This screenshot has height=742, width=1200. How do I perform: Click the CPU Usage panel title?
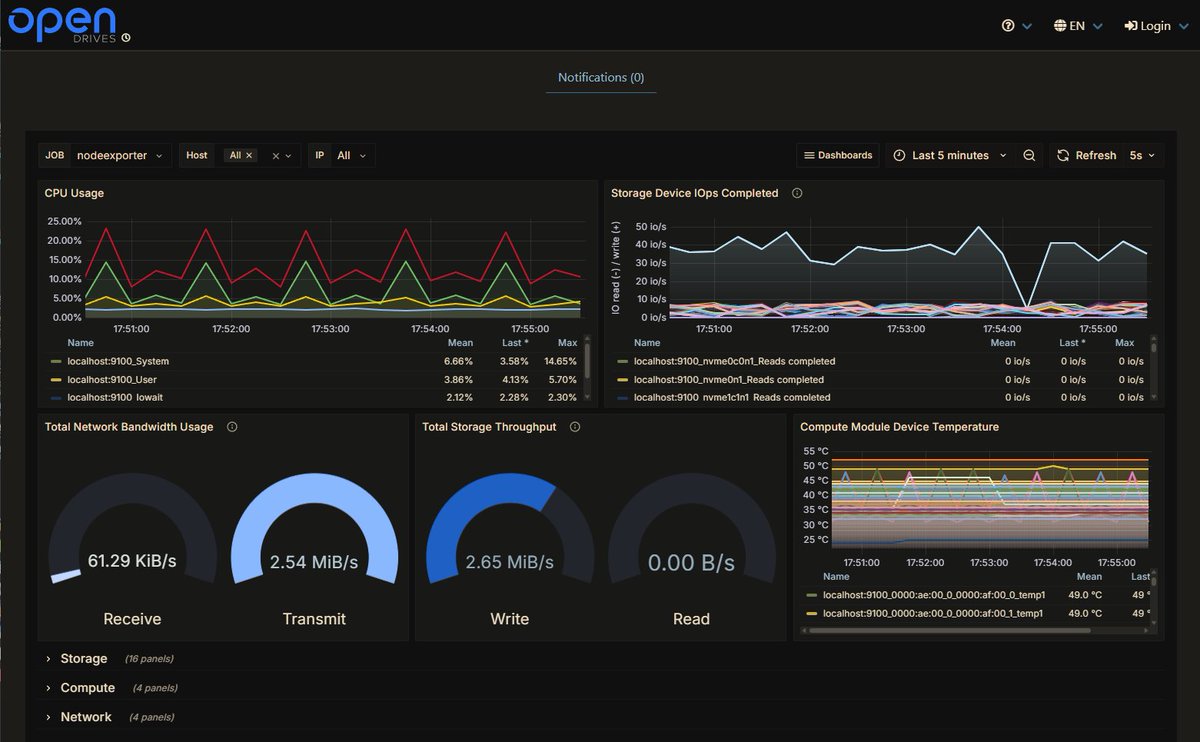(74, 193)
